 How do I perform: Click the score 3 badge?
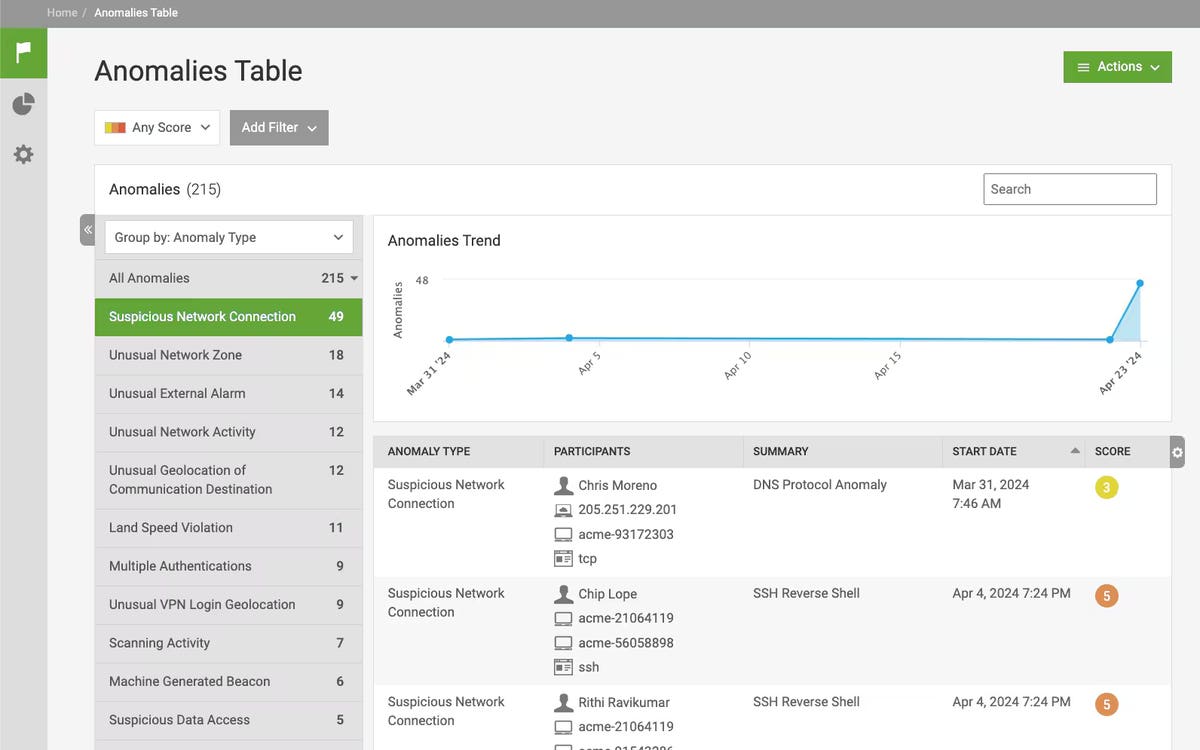pos(1106,488)
